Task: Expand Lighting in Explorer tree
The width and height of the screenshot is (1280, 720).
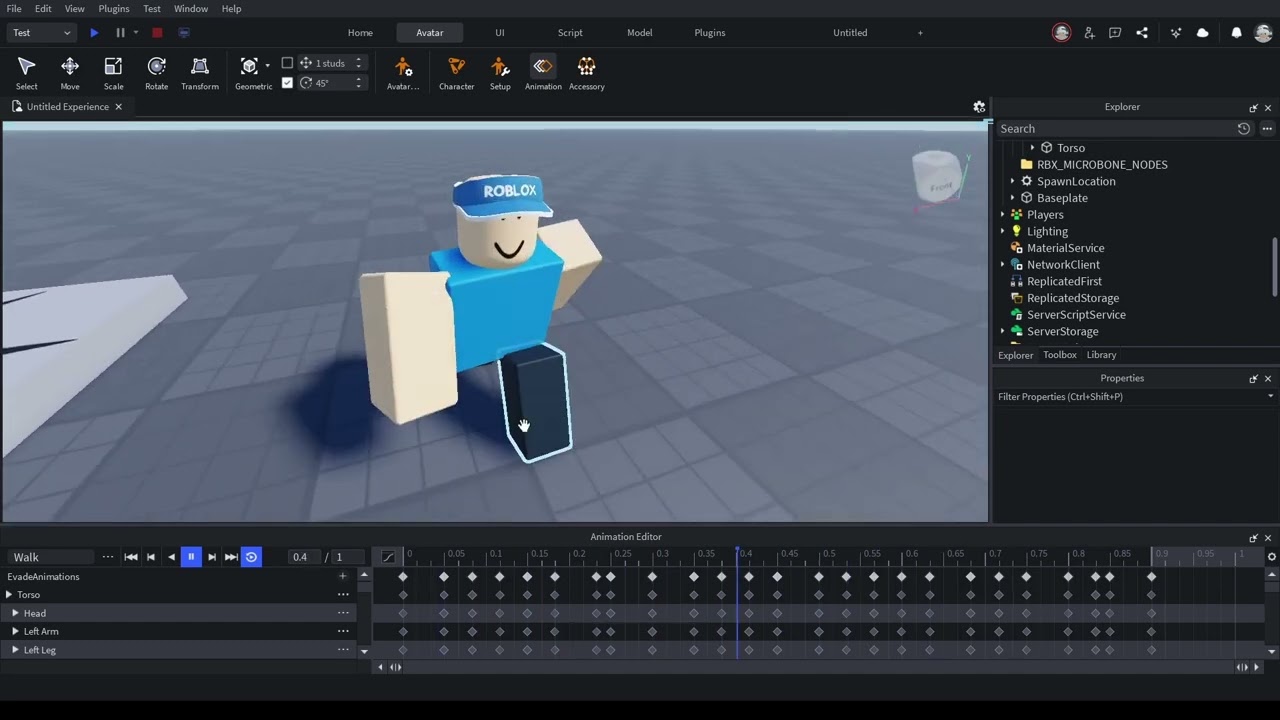Action: point(1003,231)
